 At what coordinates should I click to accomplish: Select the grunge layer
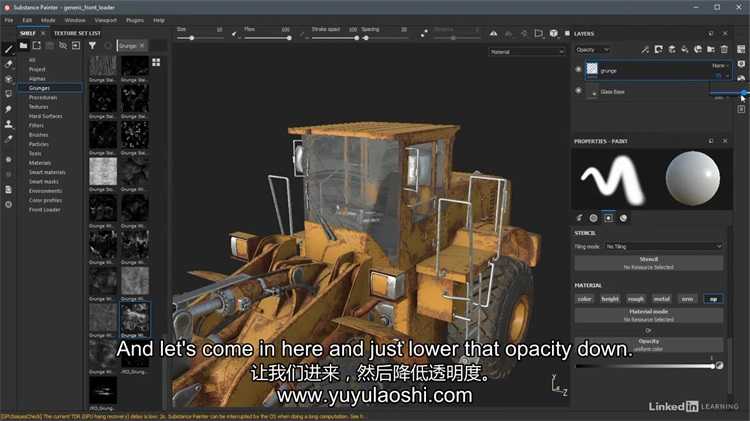point(658,70)
